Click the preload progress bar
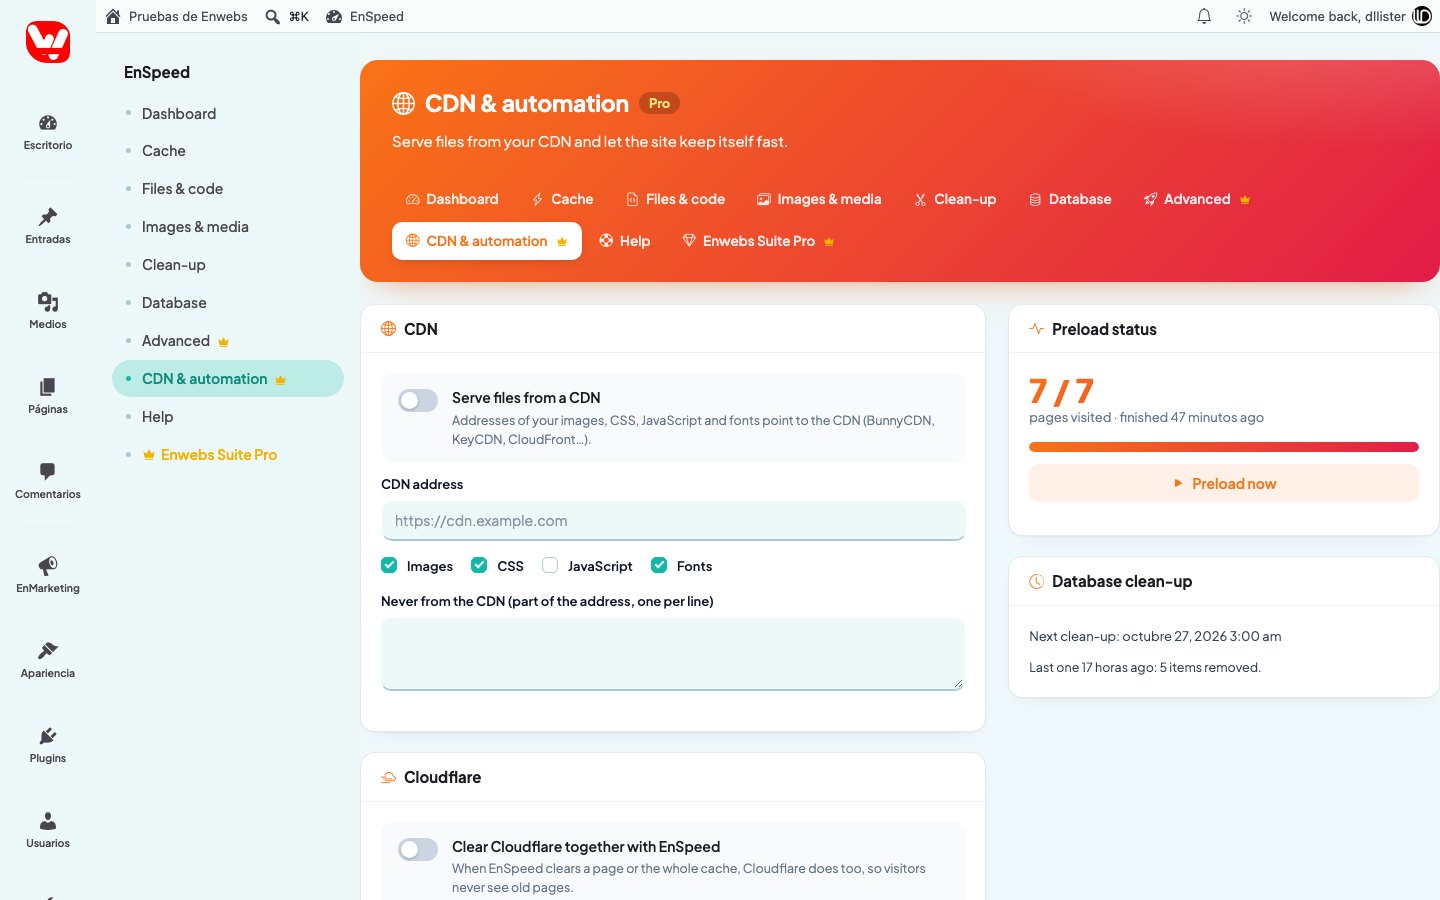 coord(1224,447)
